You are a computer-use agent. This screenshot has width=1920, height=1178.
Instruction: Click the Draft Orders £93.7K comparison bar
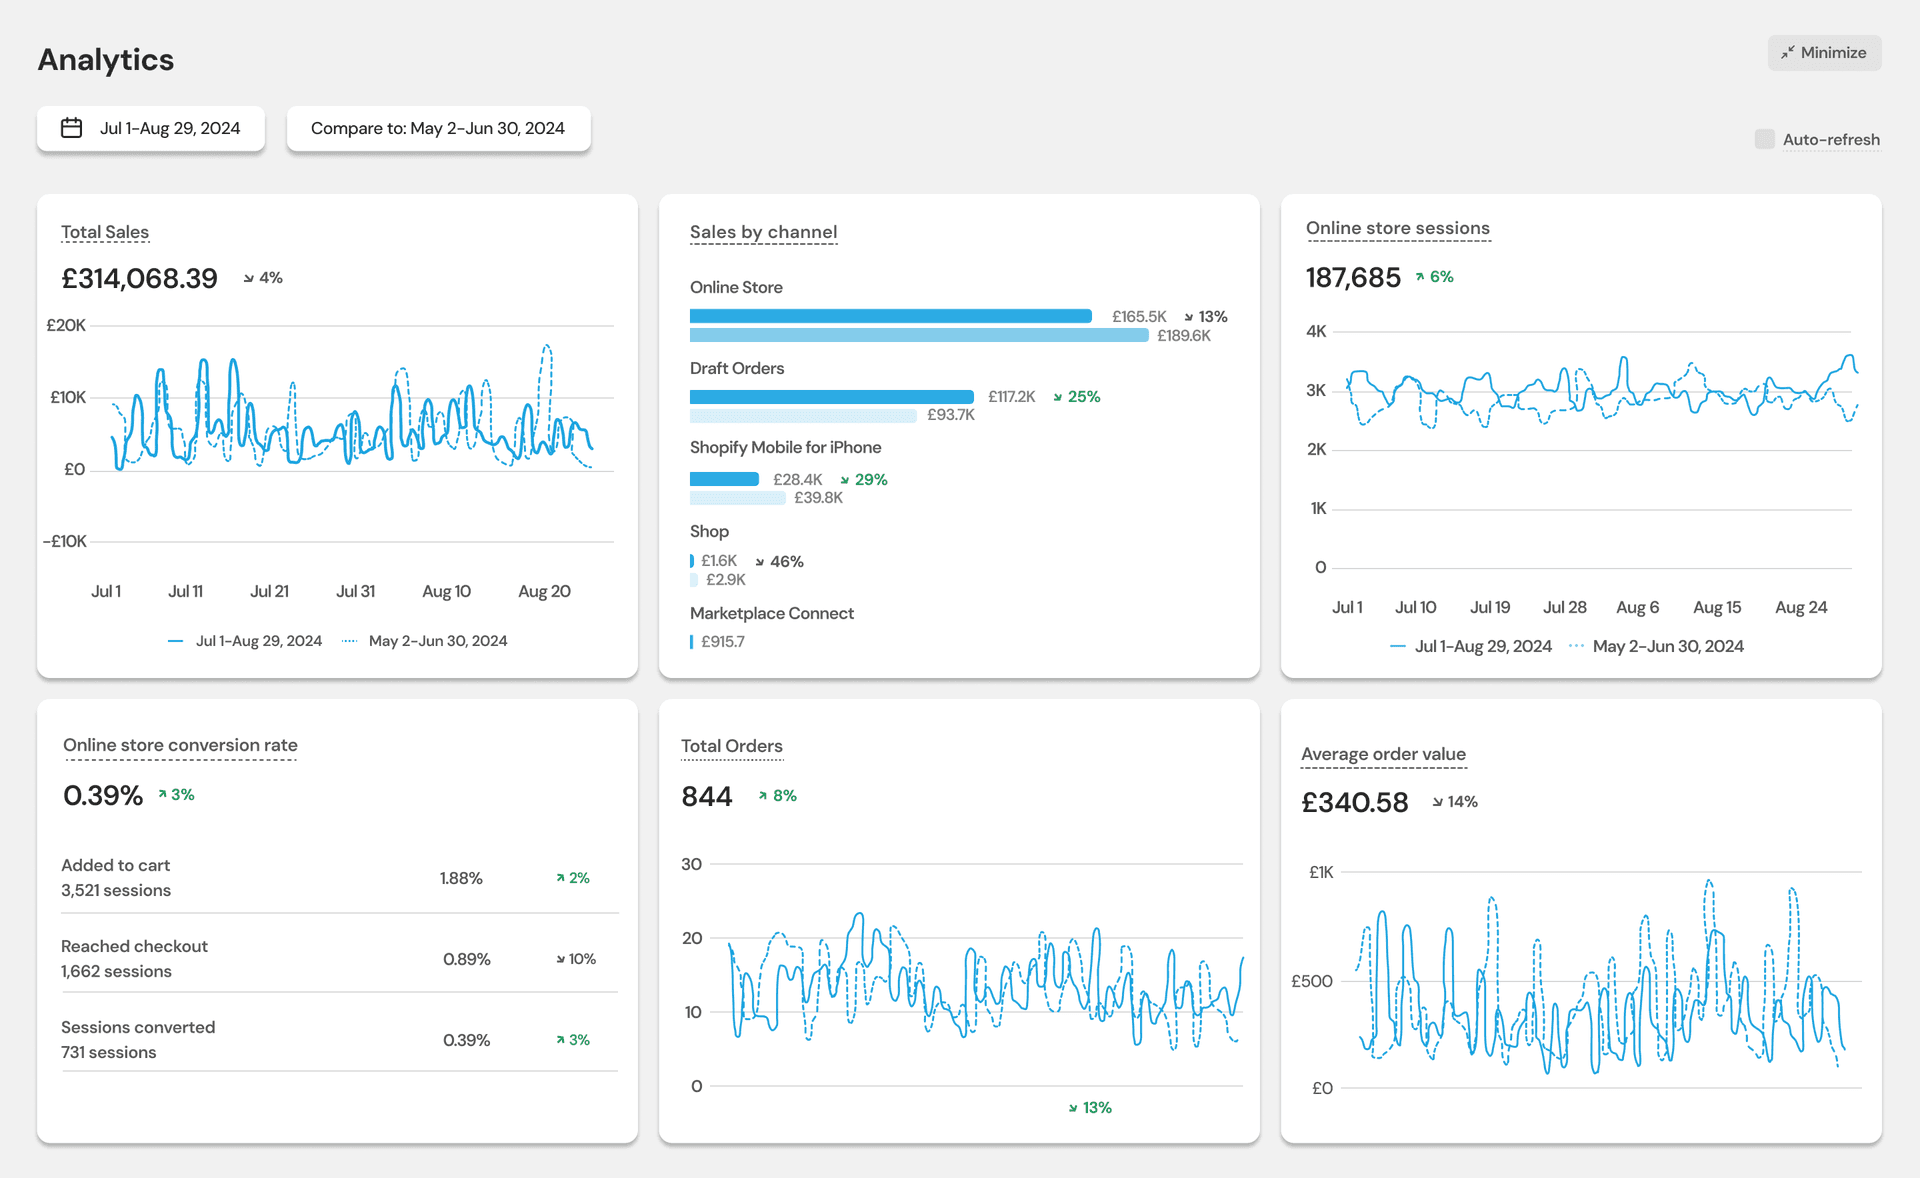coord(803,415)
